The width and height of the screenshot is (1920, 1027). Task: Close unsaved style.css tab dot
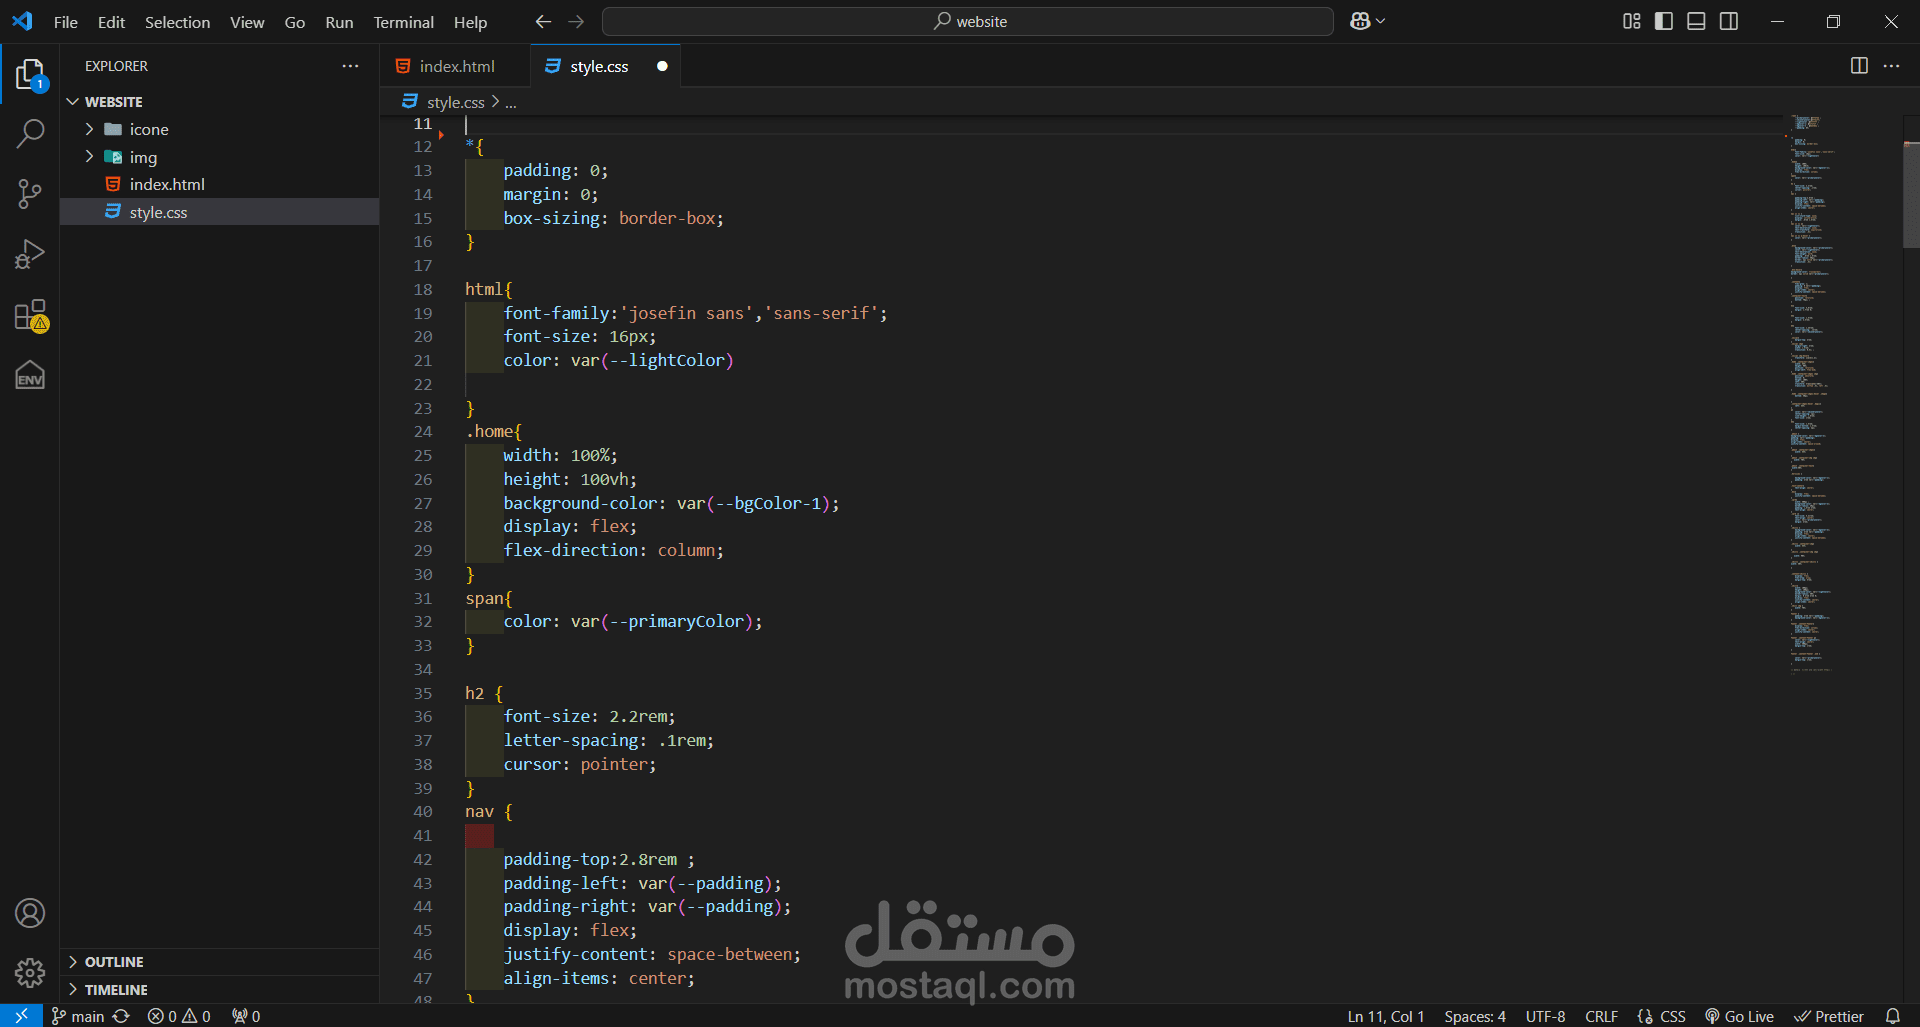pos(662,66)
